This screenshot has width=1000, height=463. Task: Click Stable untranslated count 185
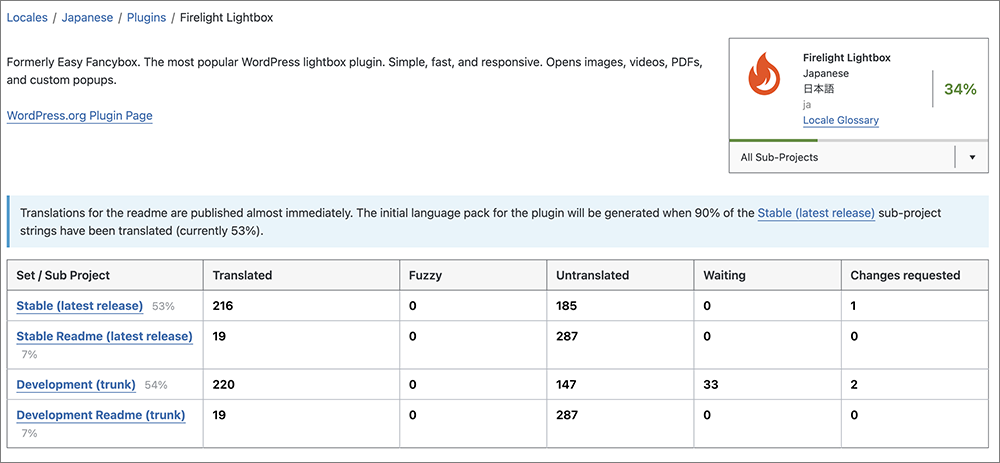[x=566, y=305]
